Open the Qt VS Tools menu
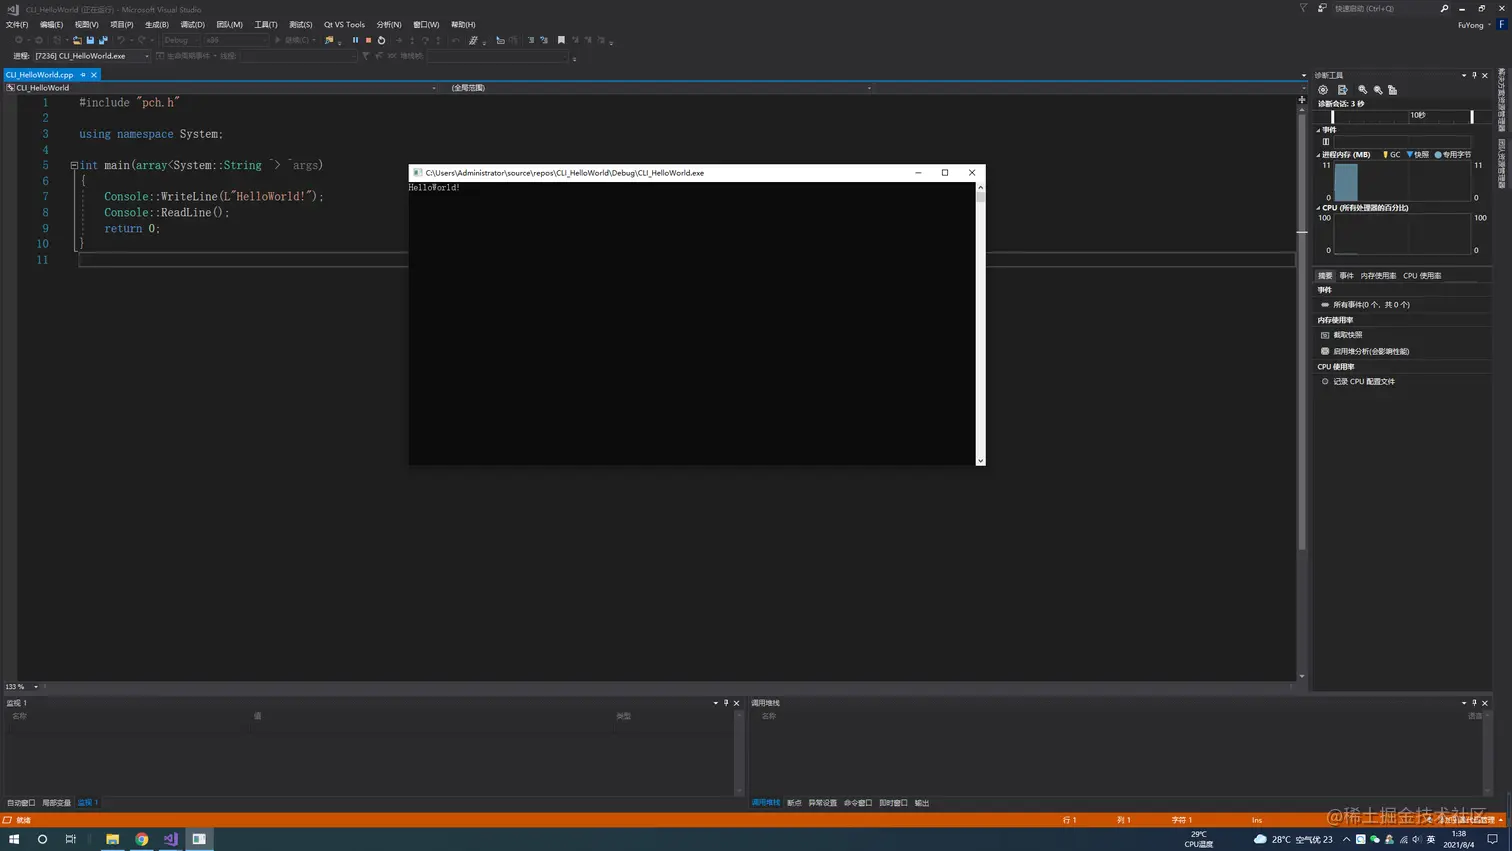 344,25
